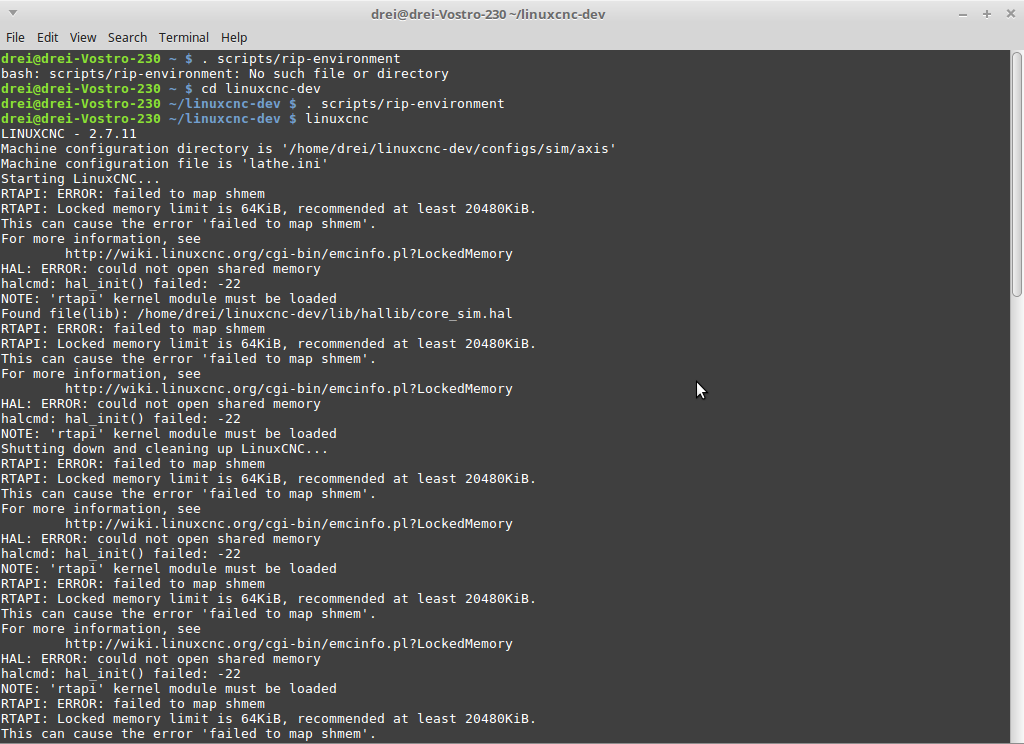Click the 'Machine configuration file is lathe.ini' line
The width and height of the screenshot is (1024, 744).
[x=165, y=164]
